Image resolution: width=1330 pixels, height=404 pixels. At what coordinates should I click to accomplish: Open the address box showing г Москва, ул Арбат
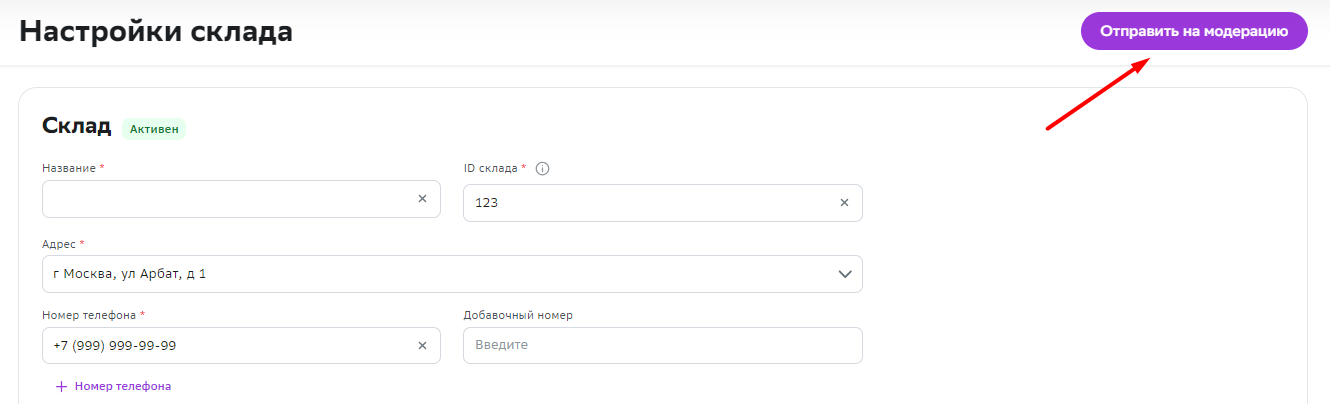coord(452,274)
